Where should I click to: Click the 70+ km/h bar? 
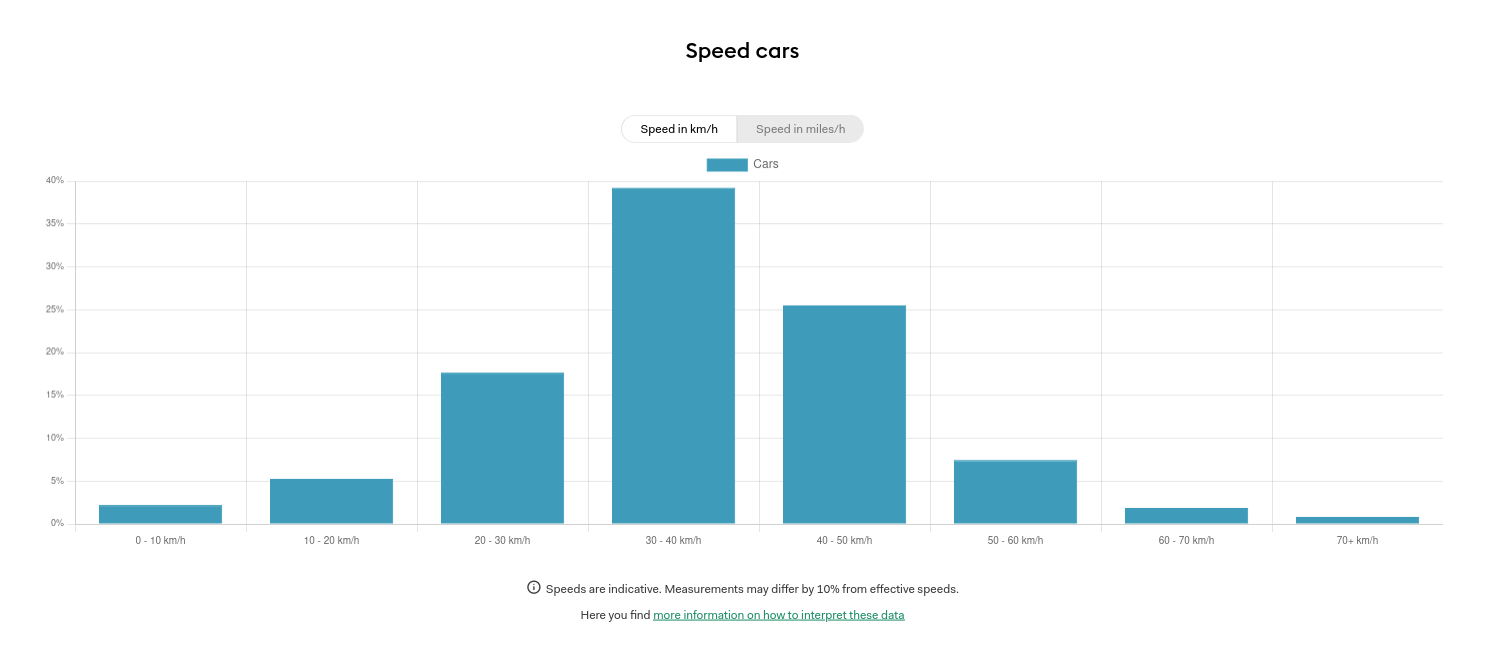point(1357,520)
